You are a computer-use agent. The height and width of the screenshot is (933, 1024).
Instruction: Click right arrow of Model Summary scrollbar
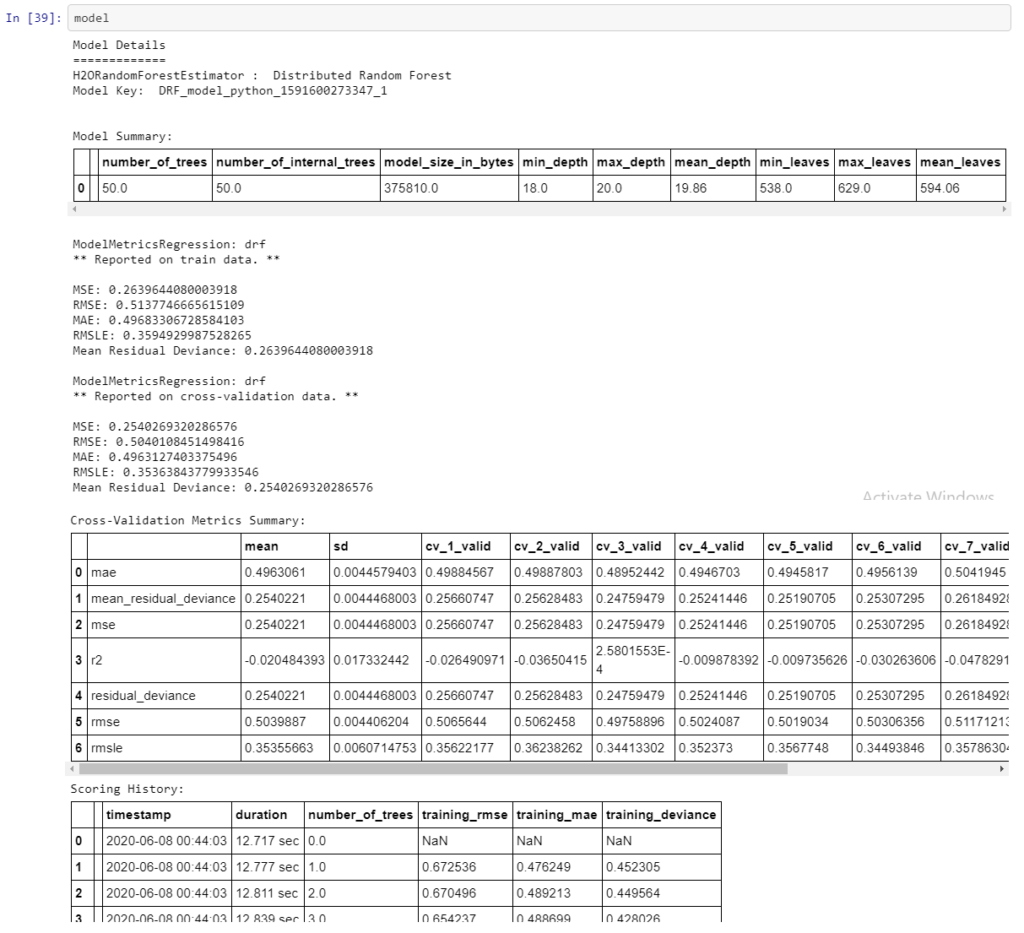(x=1004, y=209)
